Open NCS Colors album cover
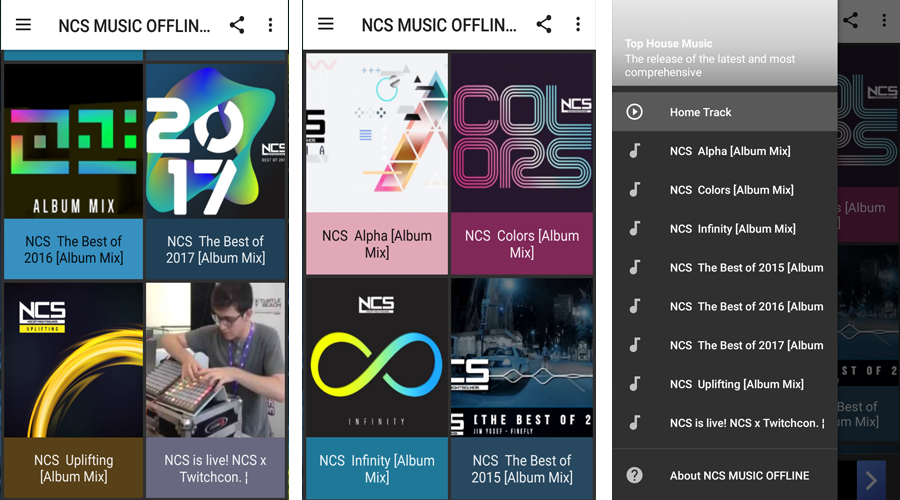Viewport: 900px width, 500px height. pyautogui.click(x=522, y=133)
